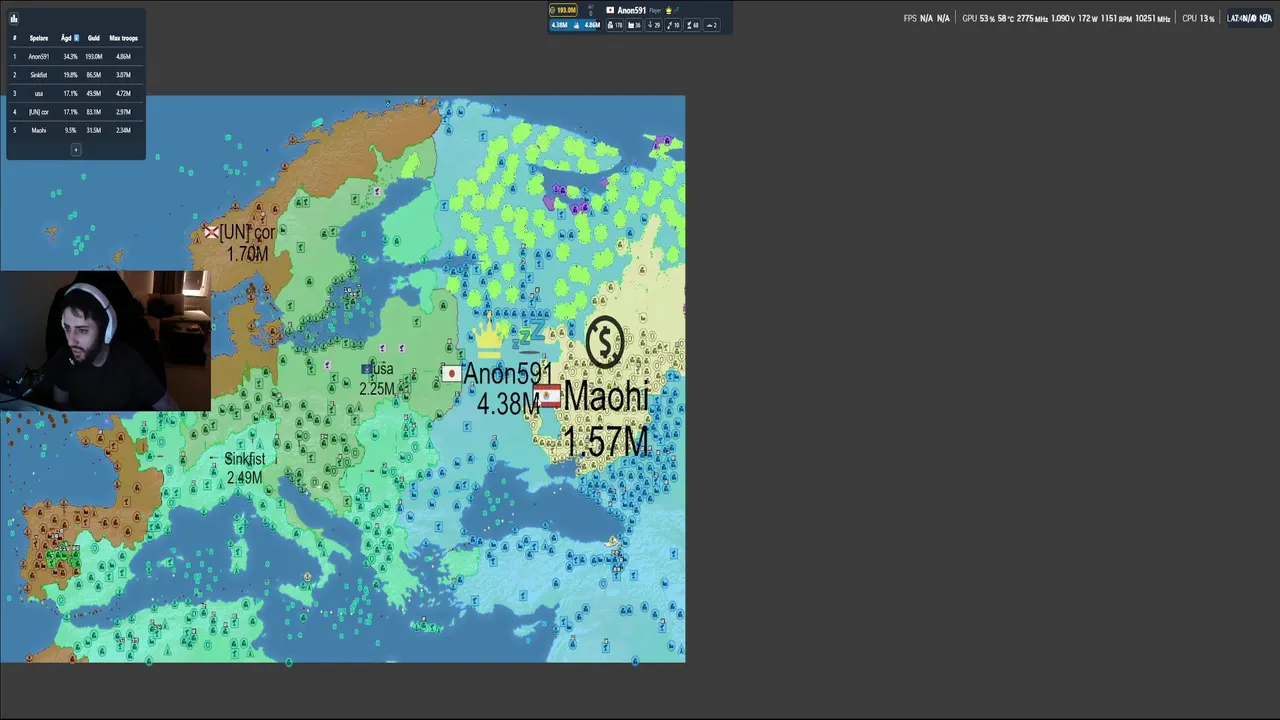Click the 193.0M gold counter in the top bar
Screen dimensions: 1280x720
click(563, 10)
